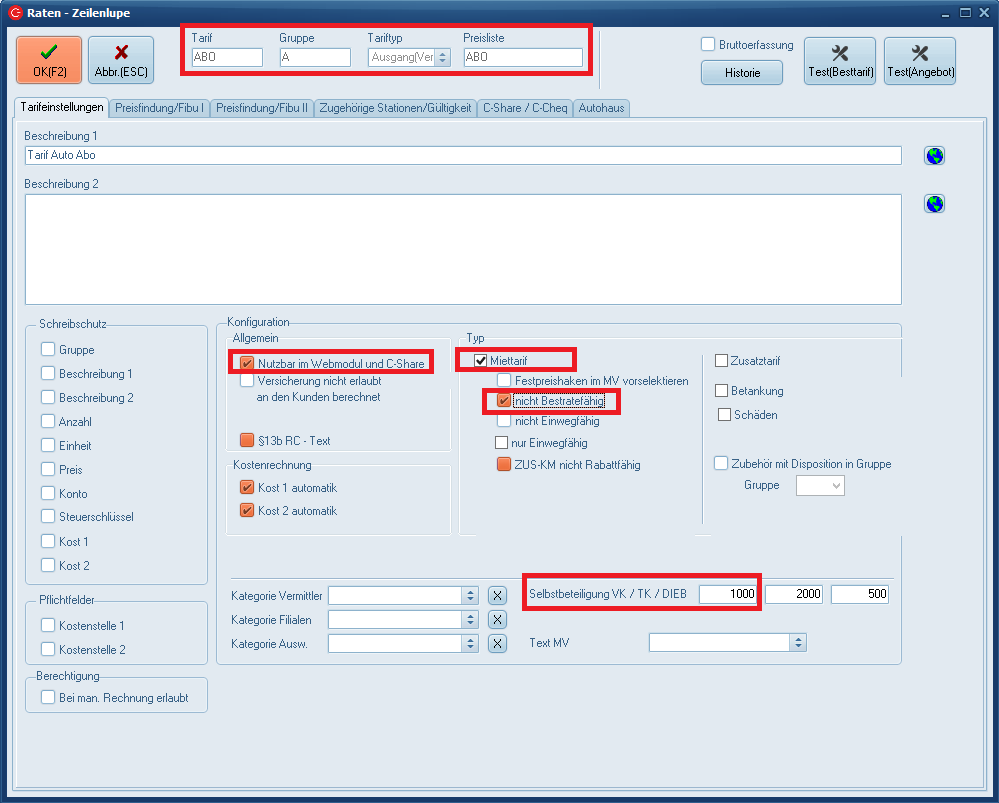Click the Historie button
999x803 pixels.
coord(741,73)
